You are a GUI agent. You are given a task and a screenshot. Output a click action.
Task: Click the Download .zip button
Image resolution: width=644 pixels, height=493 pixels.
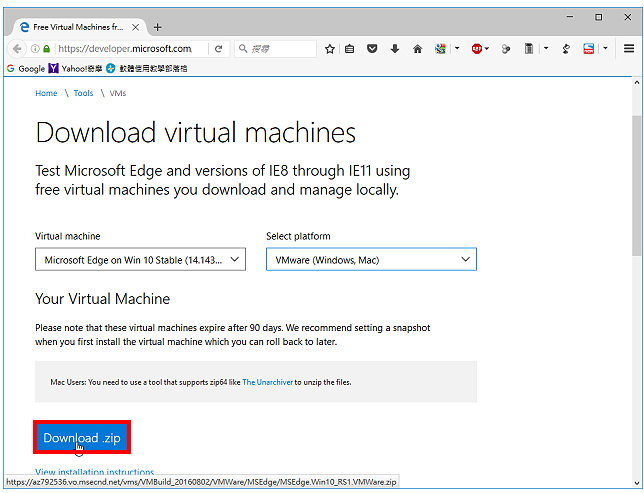tap(82, 438)
